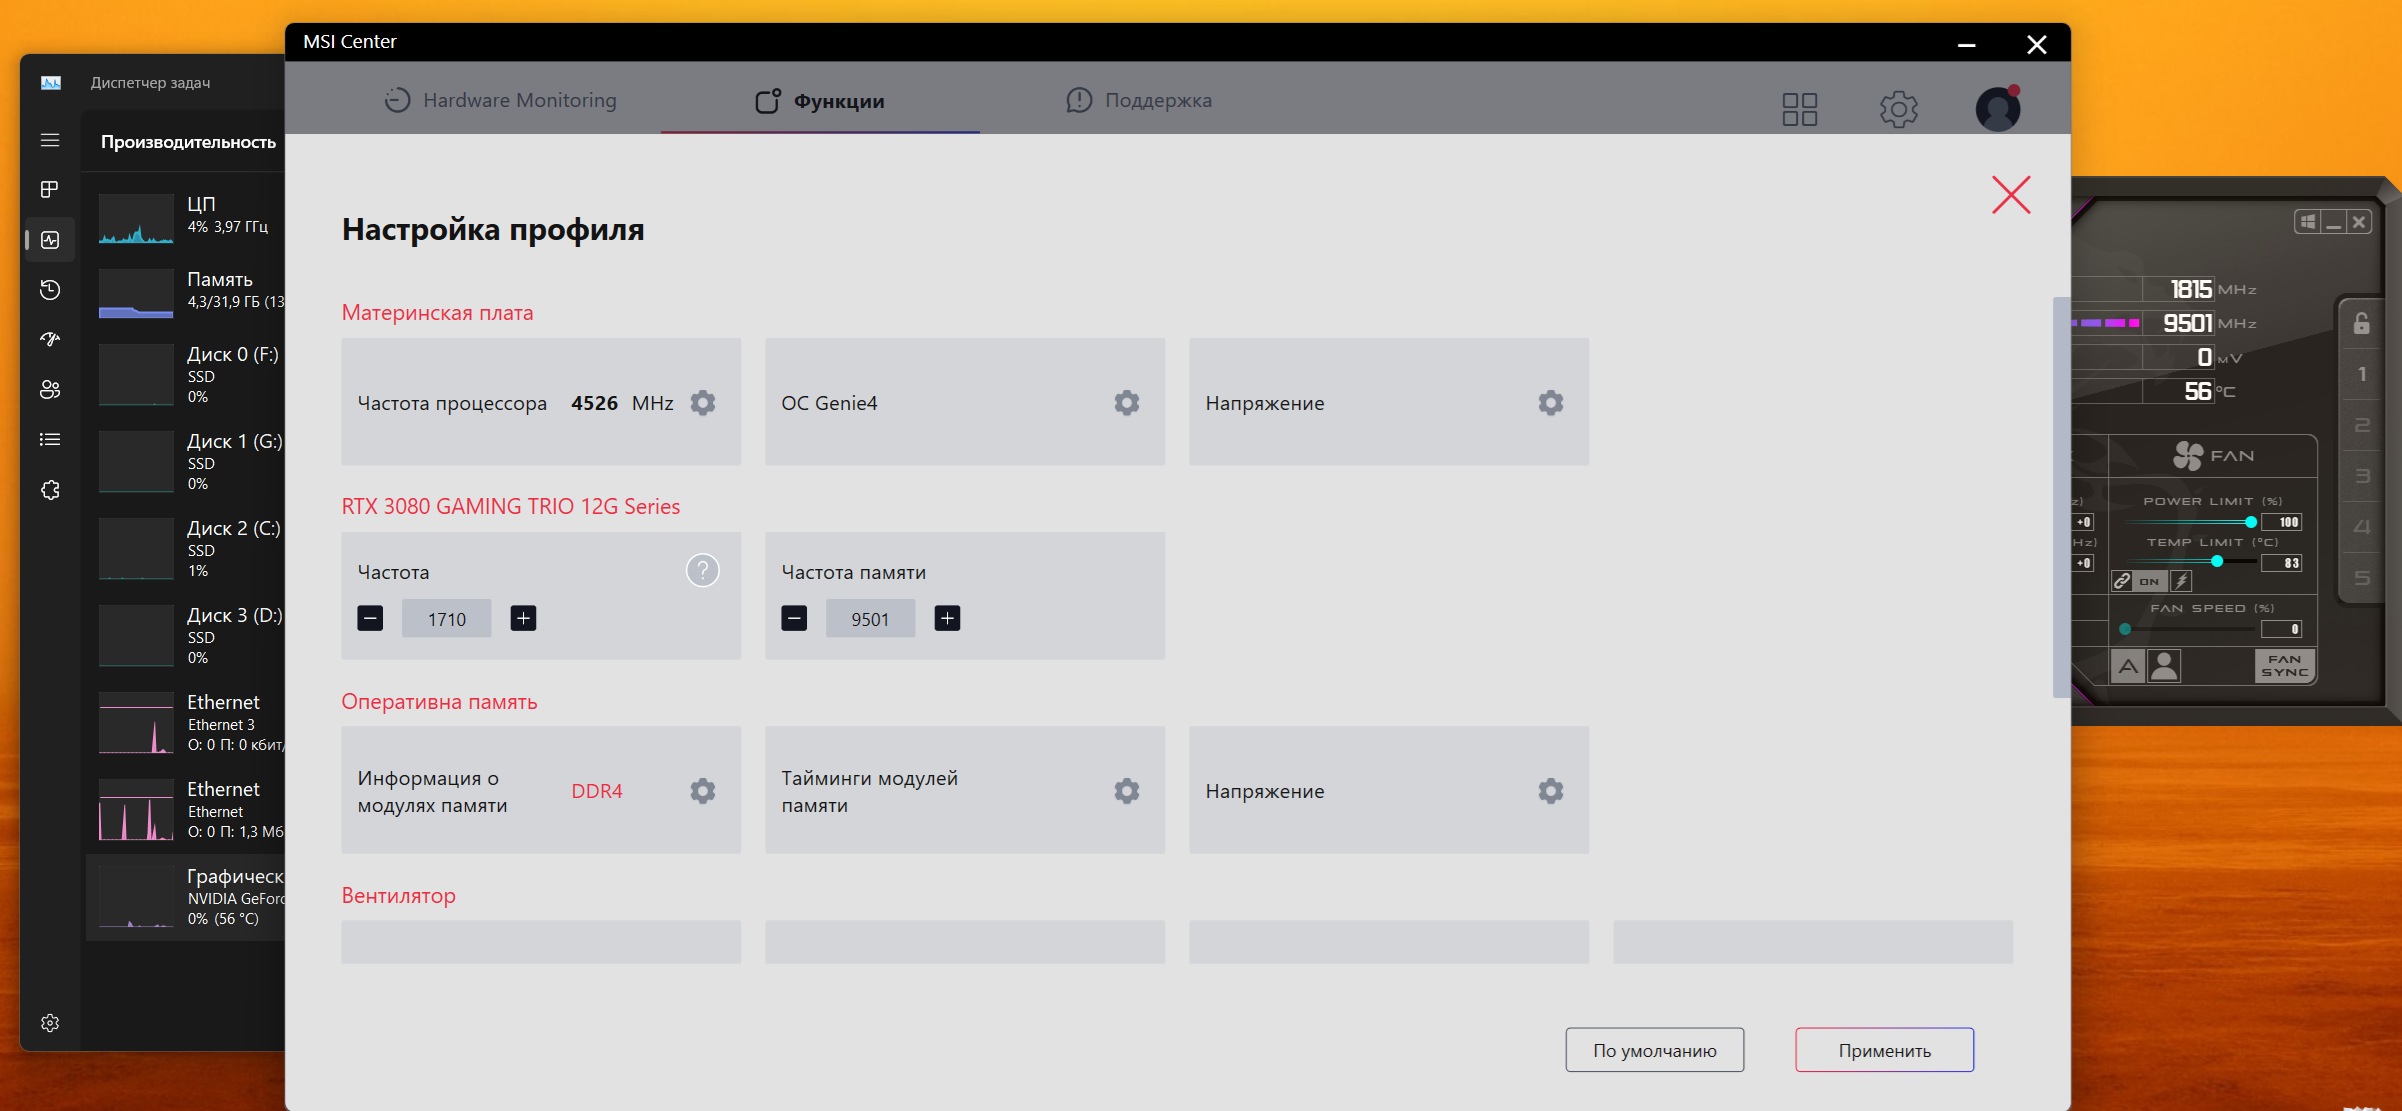Switch to Hardware Monitoring tab
Viewport: 2402px width, 1111px height.
click(501, 100)
